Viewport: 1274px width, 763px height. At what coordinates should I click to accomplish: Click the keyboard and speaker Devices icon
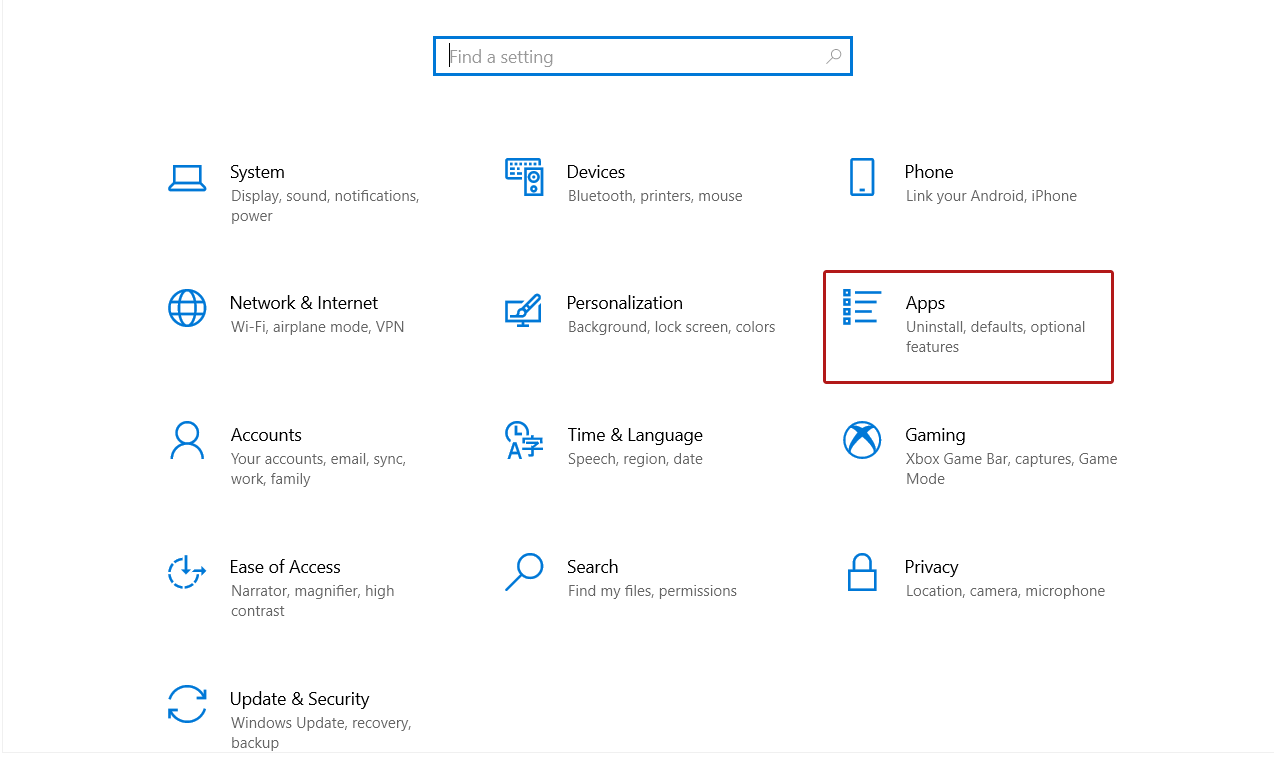(x=524, y=177)
